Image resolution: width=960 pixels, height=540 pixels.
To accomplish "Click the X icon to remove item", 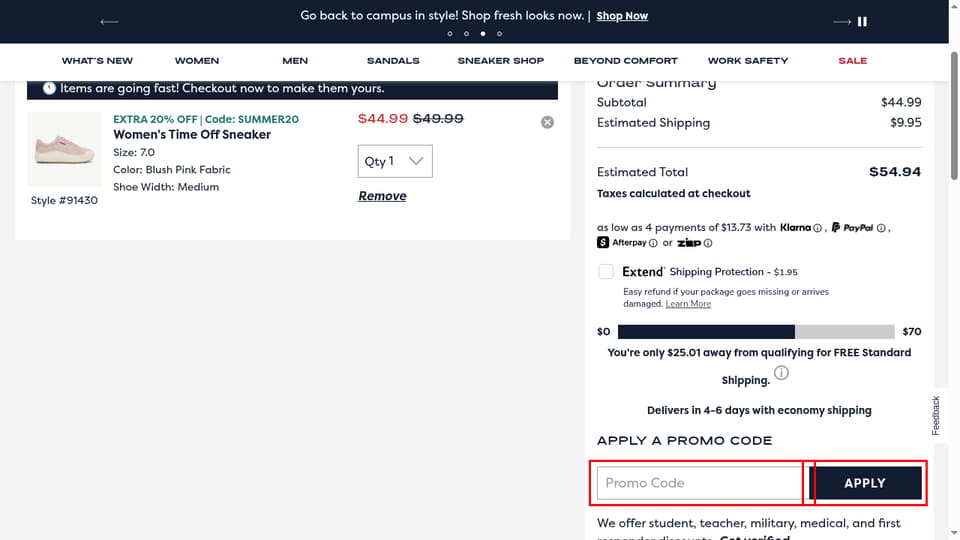I will point(547,122).
